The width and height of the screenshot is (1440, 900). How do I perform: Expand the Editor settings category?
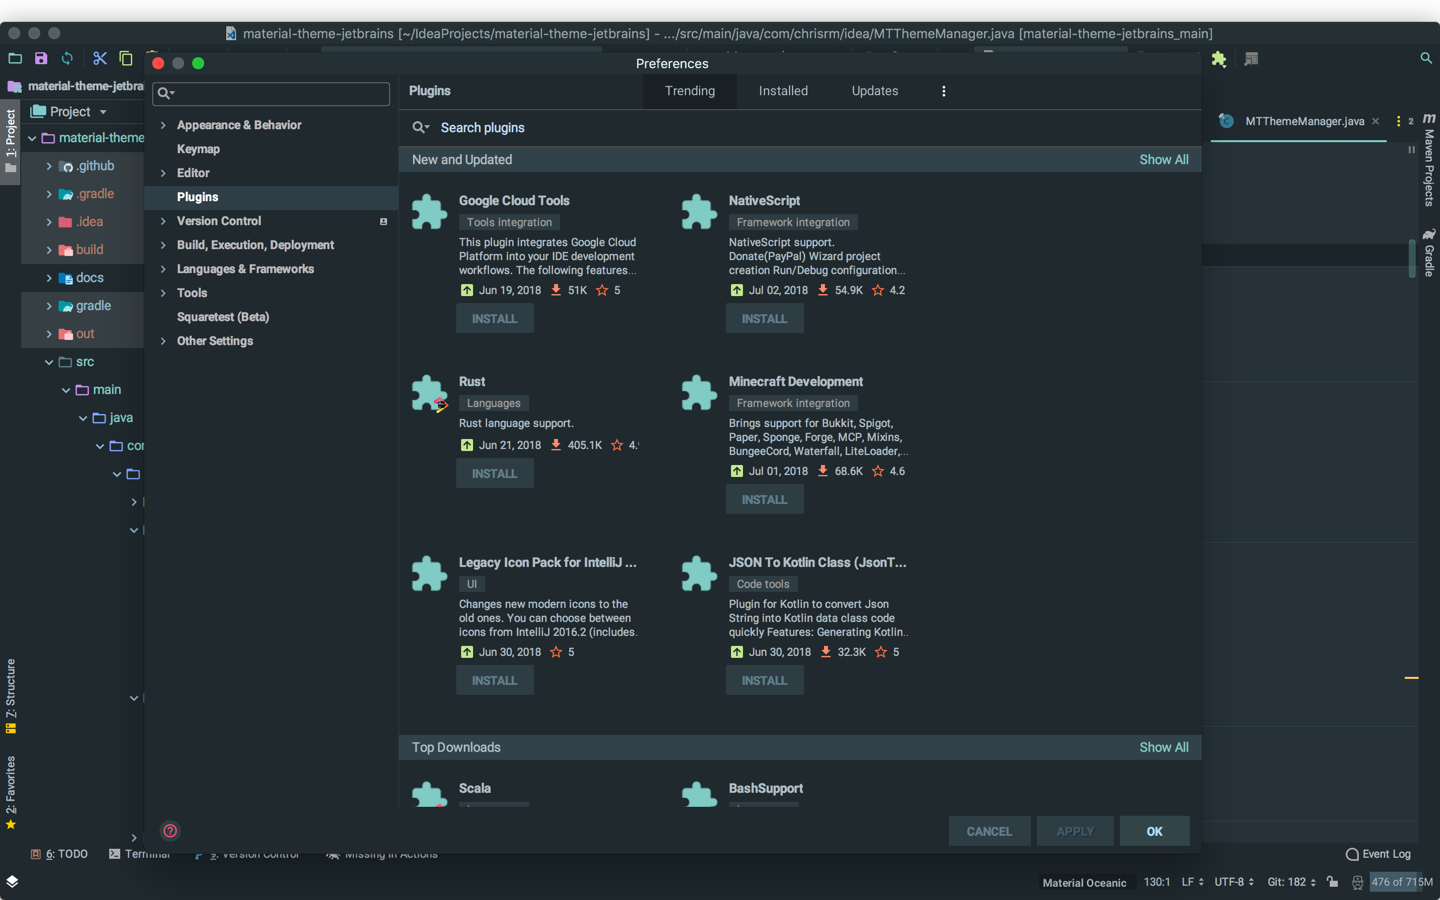pos(163,173)
